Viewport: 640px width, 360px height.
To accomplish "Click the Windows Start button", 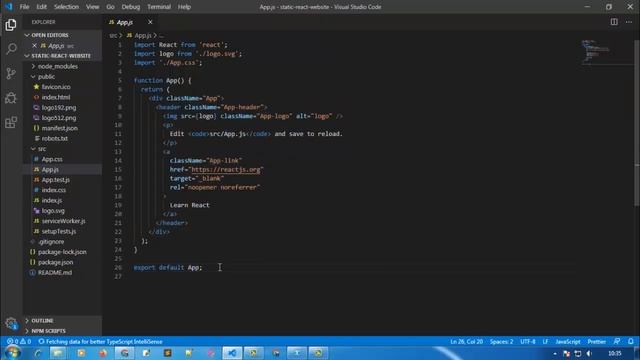I will point(12,353).
